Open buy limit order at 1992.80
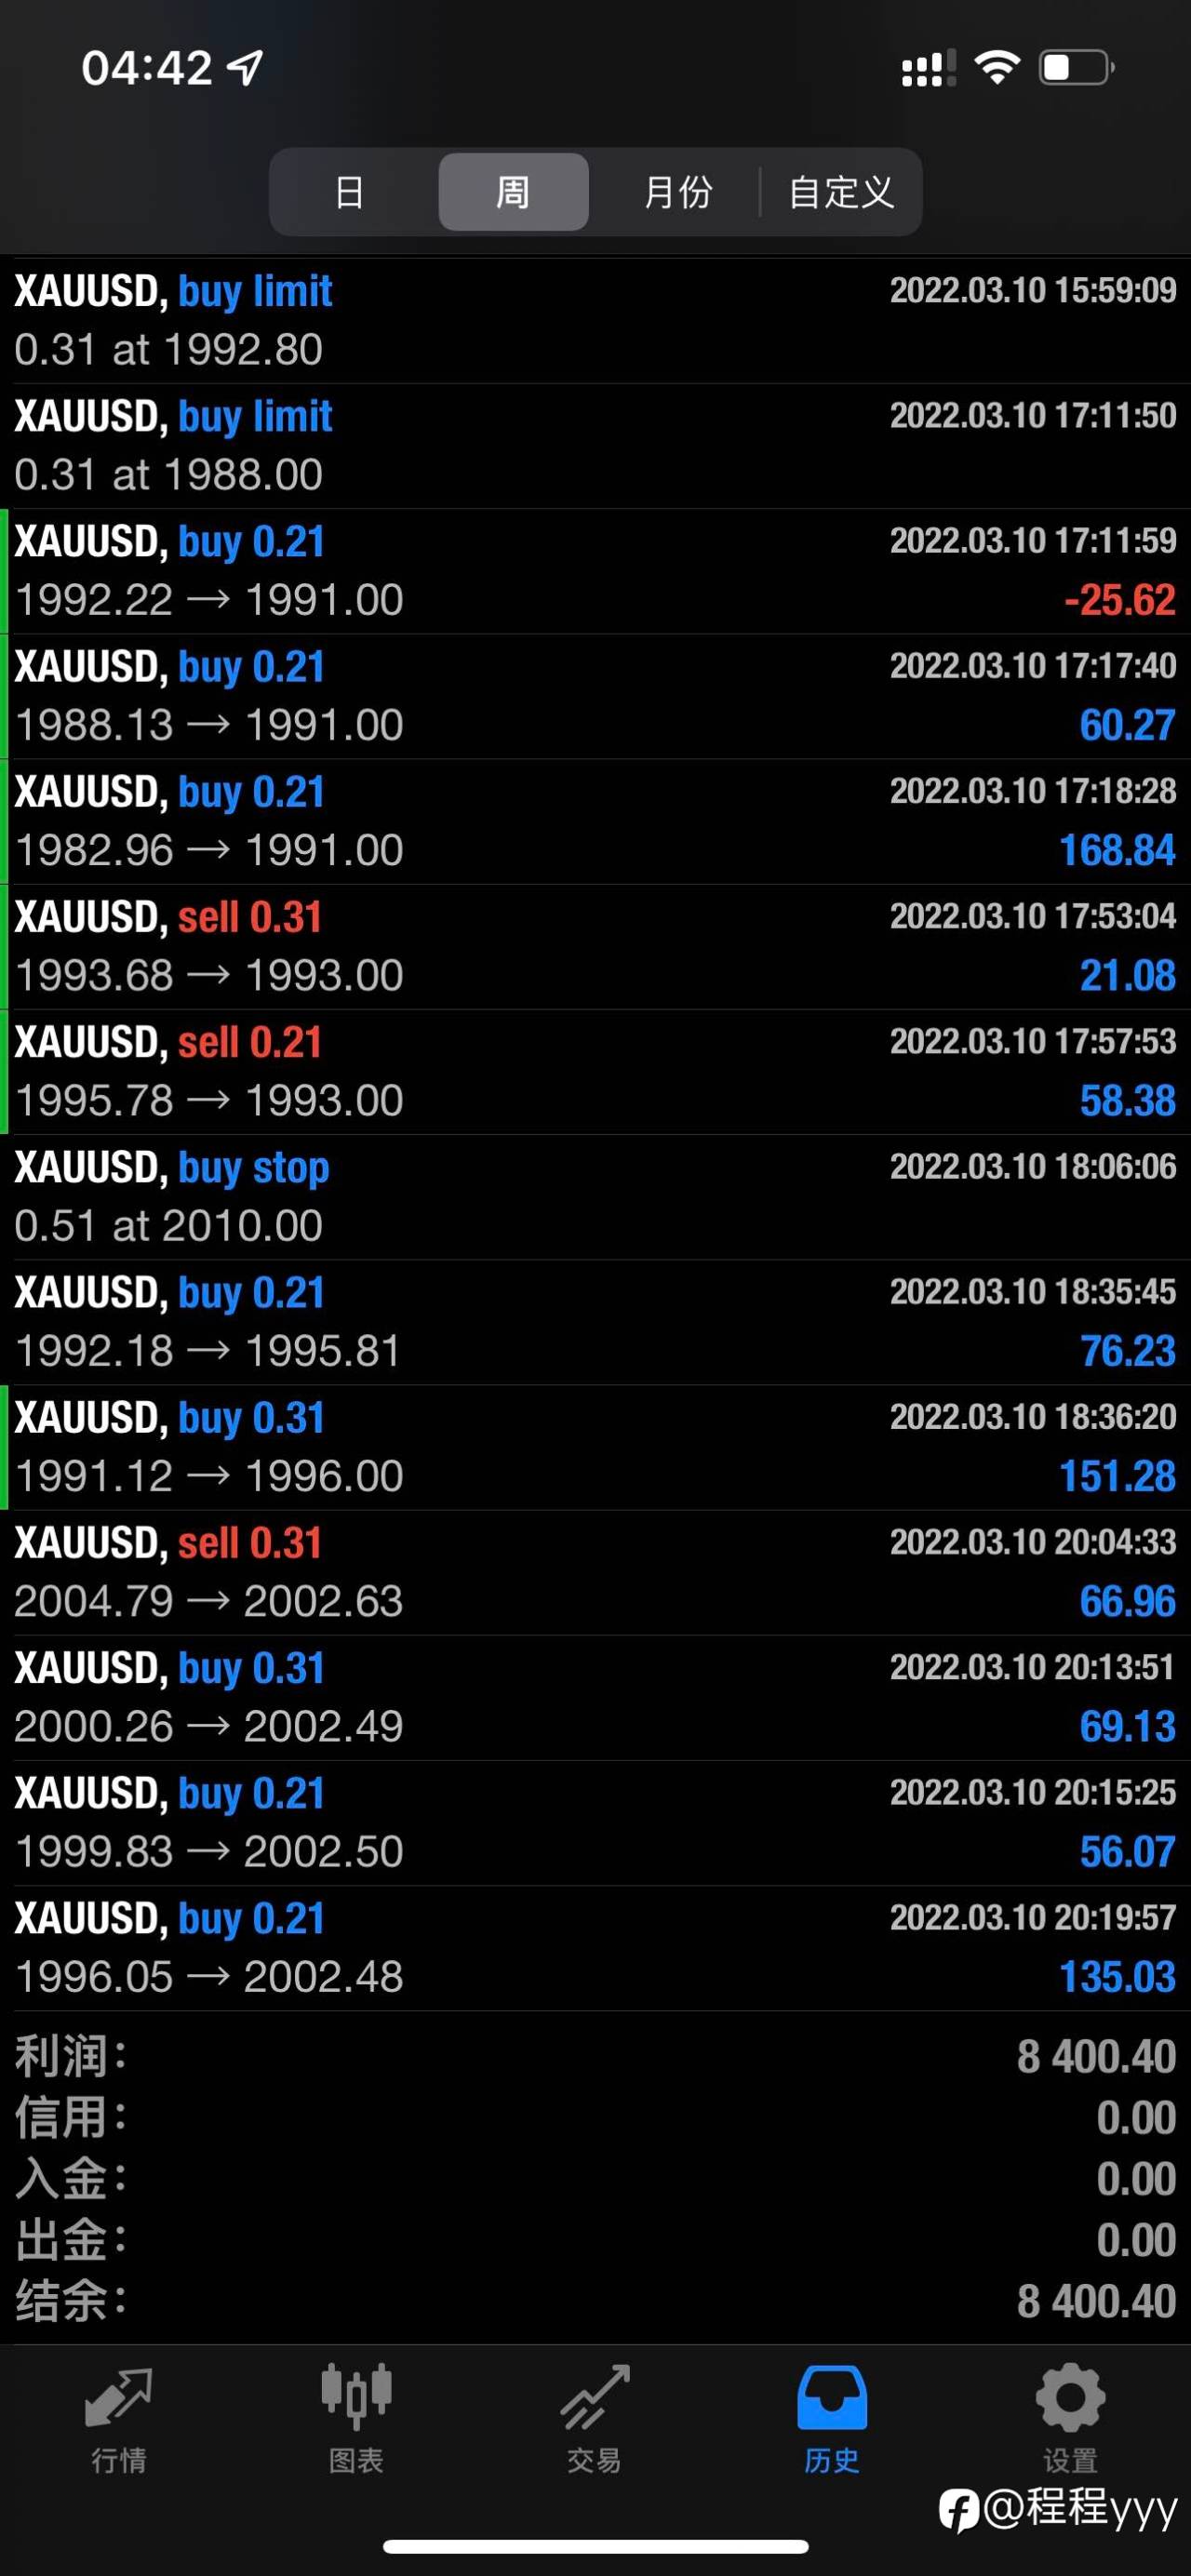Screen dimensions: 1191x2576 [x=595, y=320]
